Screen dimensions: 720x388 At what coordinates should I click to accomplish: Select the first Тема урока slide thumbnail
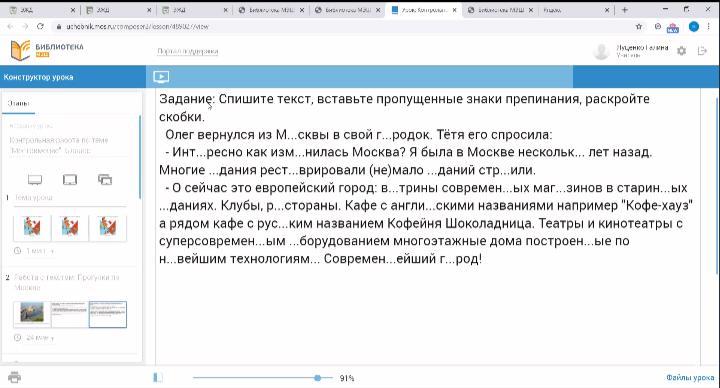(32, 227)
